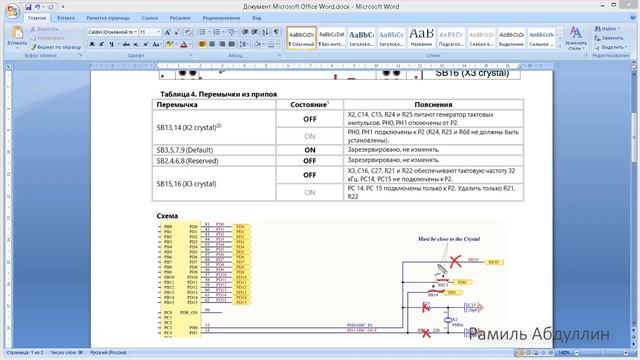640x360 pixels.
Task: Show or hide paragraph marks ¶
Action: point(276,32)
